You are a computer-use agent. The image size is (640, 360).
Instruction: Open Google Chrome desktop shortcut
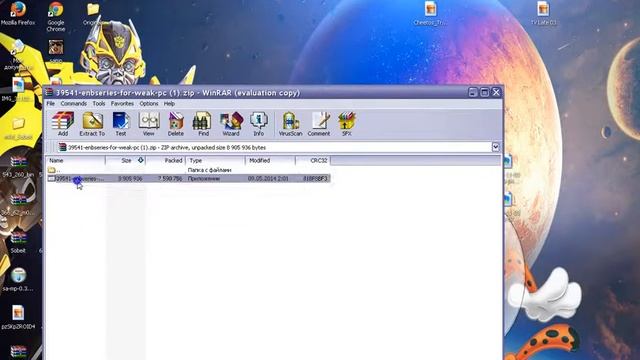tap(56, 17)
